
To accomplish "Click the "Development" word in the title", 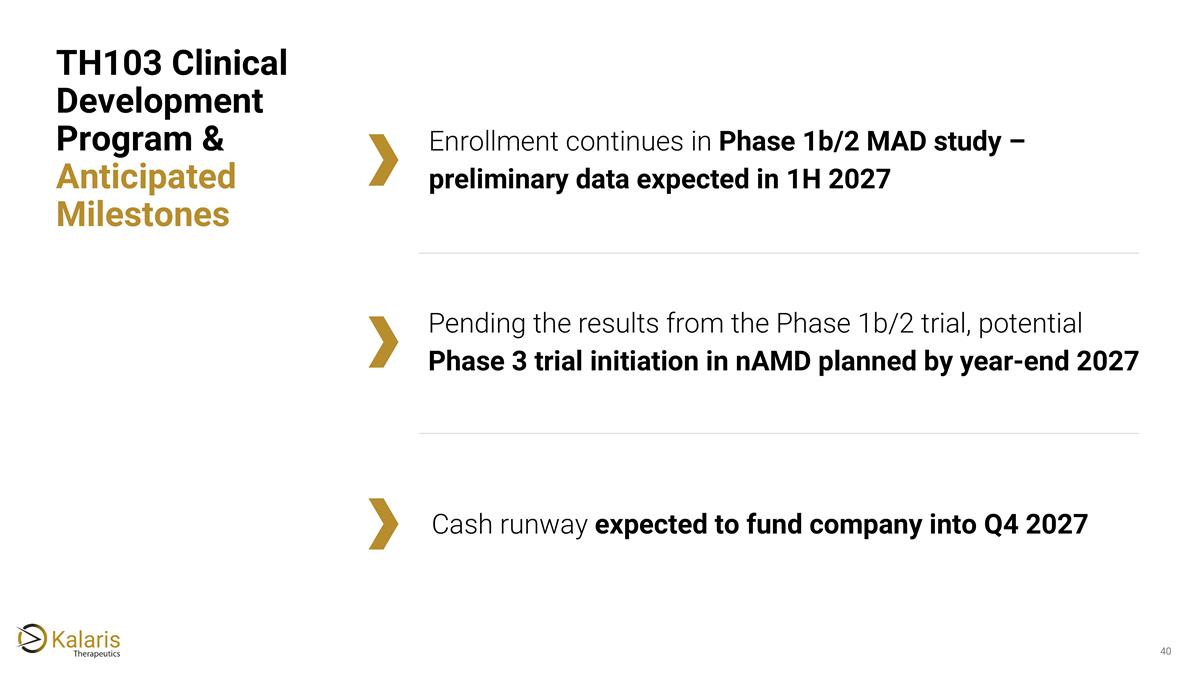I will [160, 101].
